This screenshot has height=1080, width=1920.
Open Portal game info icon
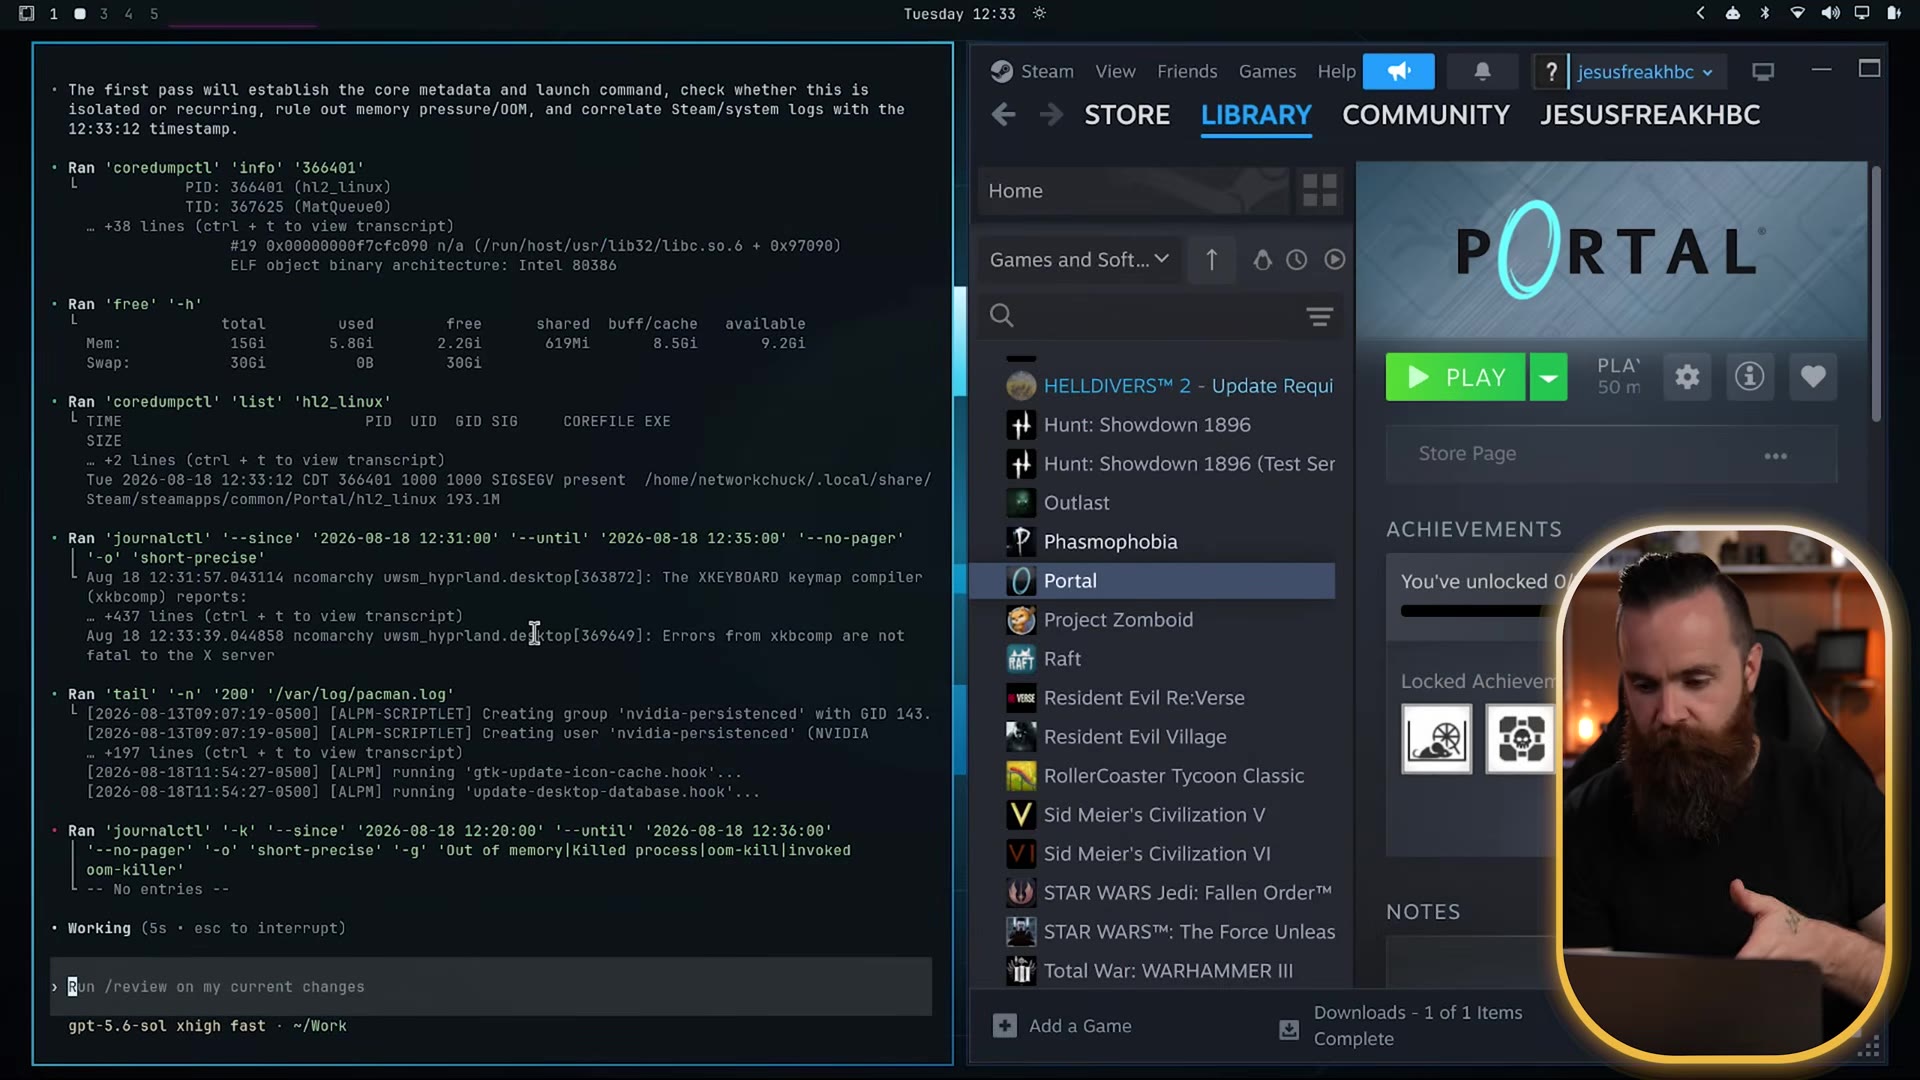(1749, 377)
